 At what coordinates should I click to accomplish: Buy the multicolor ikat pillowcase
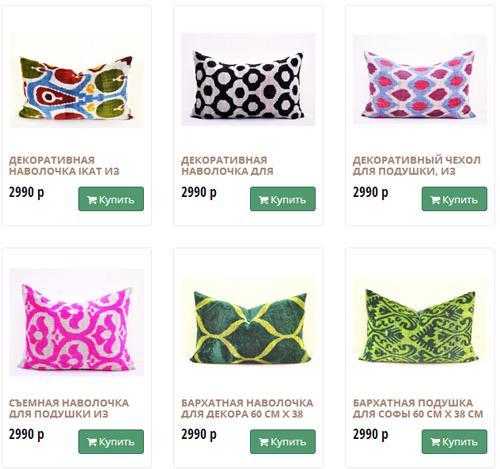point(111,199)
